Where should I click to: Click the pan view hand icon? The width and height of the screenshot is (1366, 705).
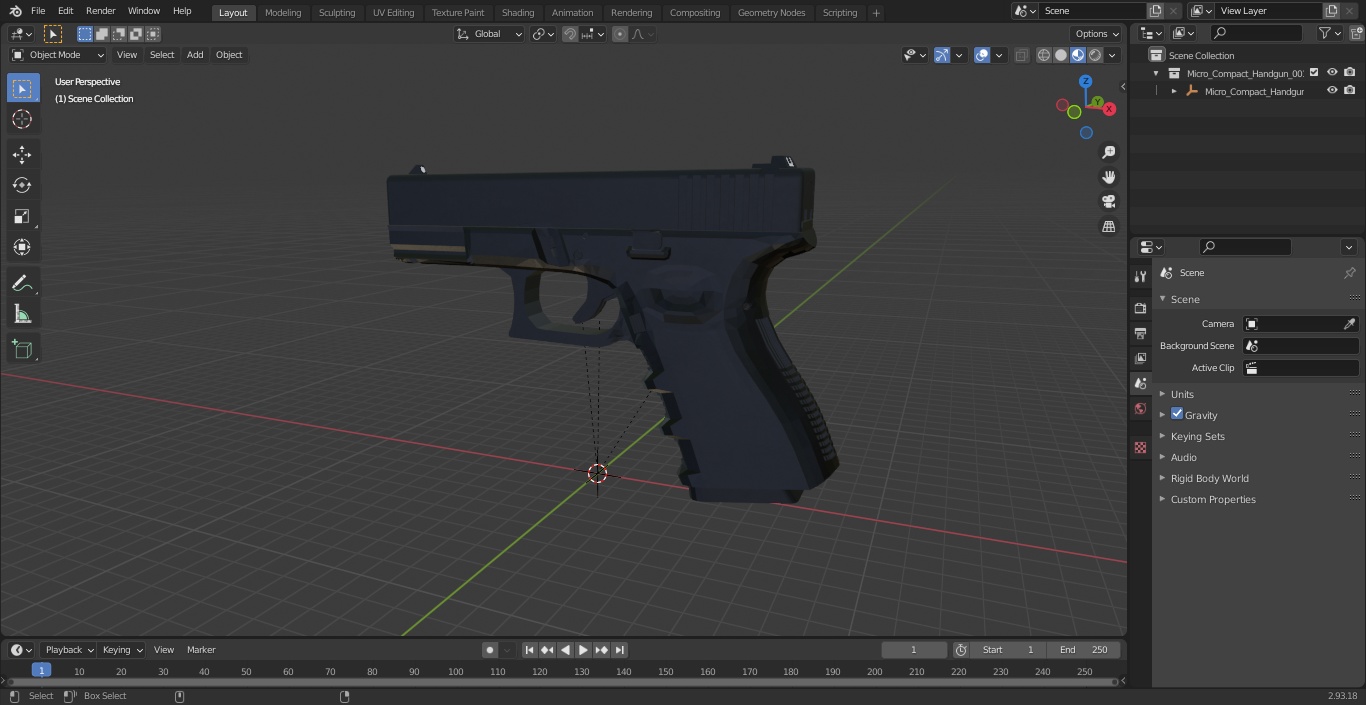click(1108, 177)
